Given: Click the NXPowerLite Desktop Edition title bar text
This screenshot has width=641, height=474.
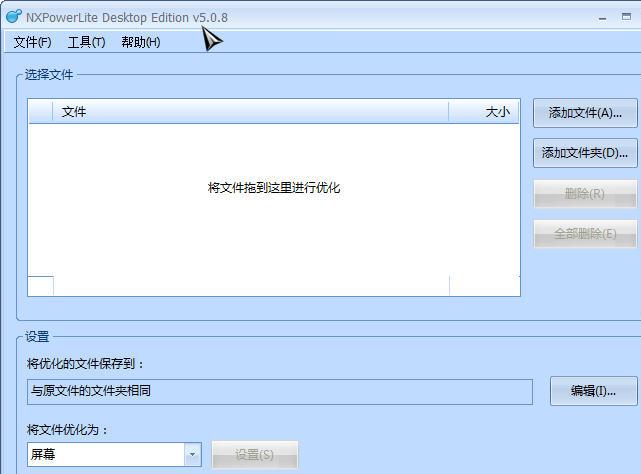Looking at the screenshot, I should point(127,17).
